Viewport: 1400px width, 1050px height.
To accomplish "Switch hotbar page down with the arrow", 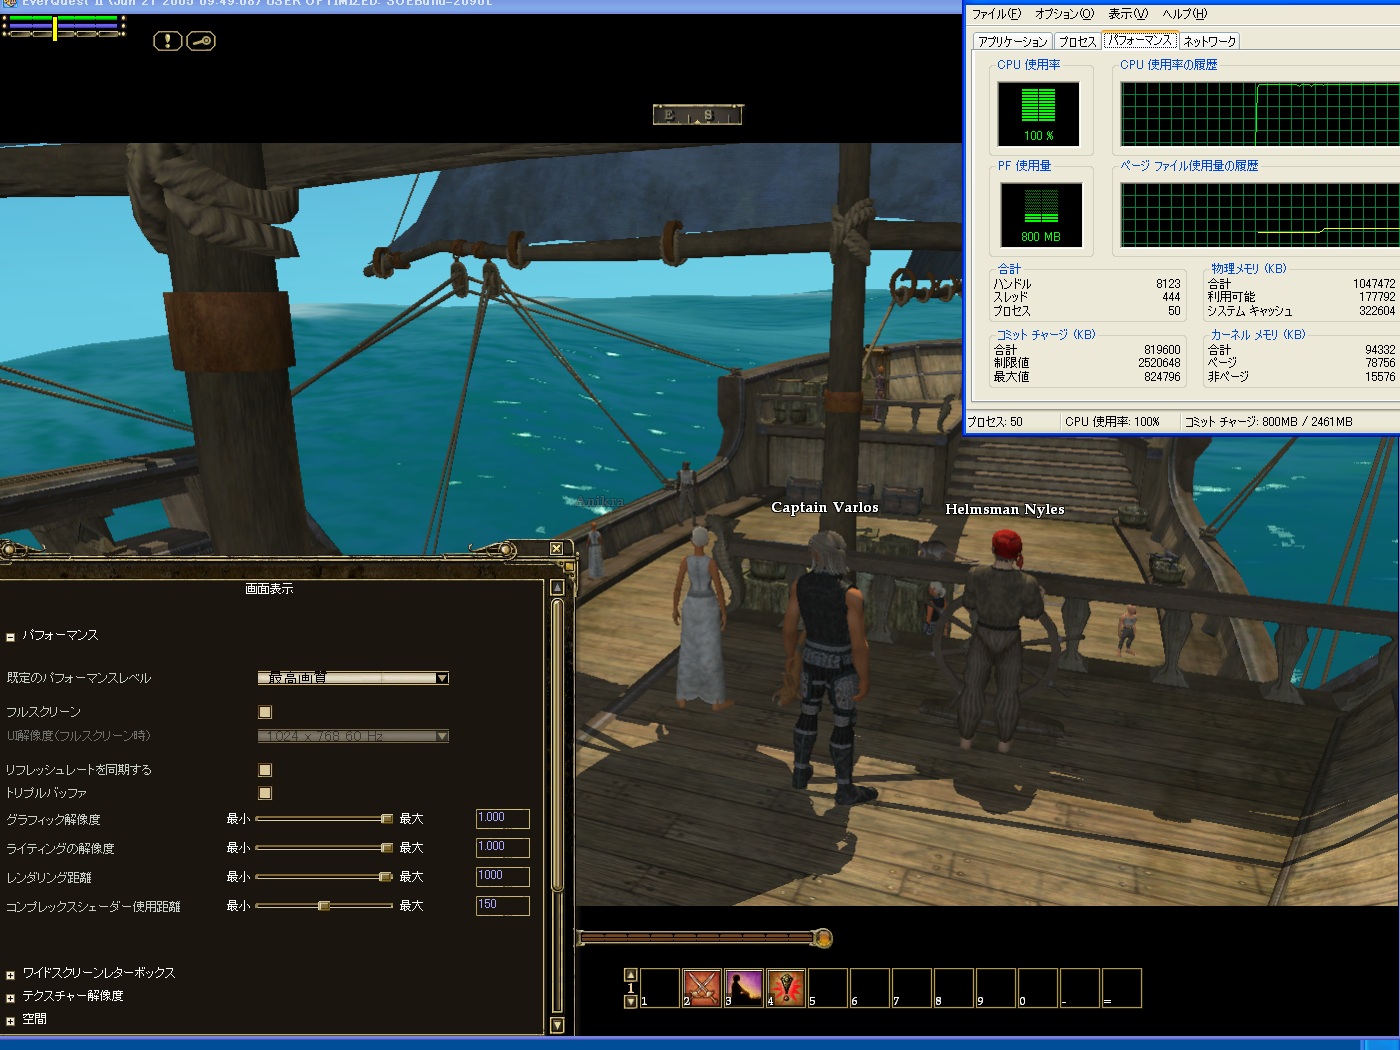I will tap(630, 1001).
